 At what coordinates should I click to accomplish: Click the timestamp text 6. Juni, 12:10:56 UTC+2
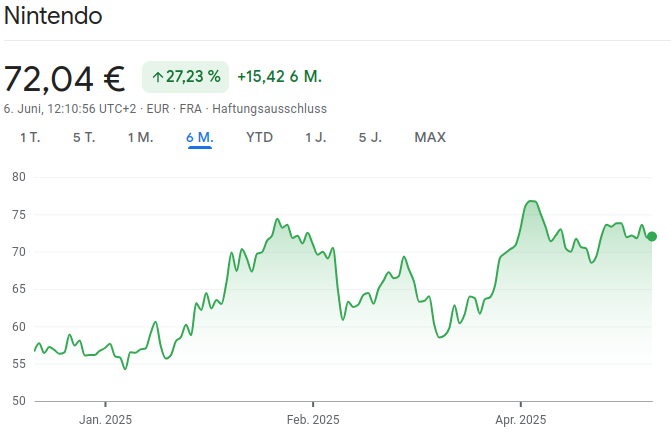[x=70, y=109]
